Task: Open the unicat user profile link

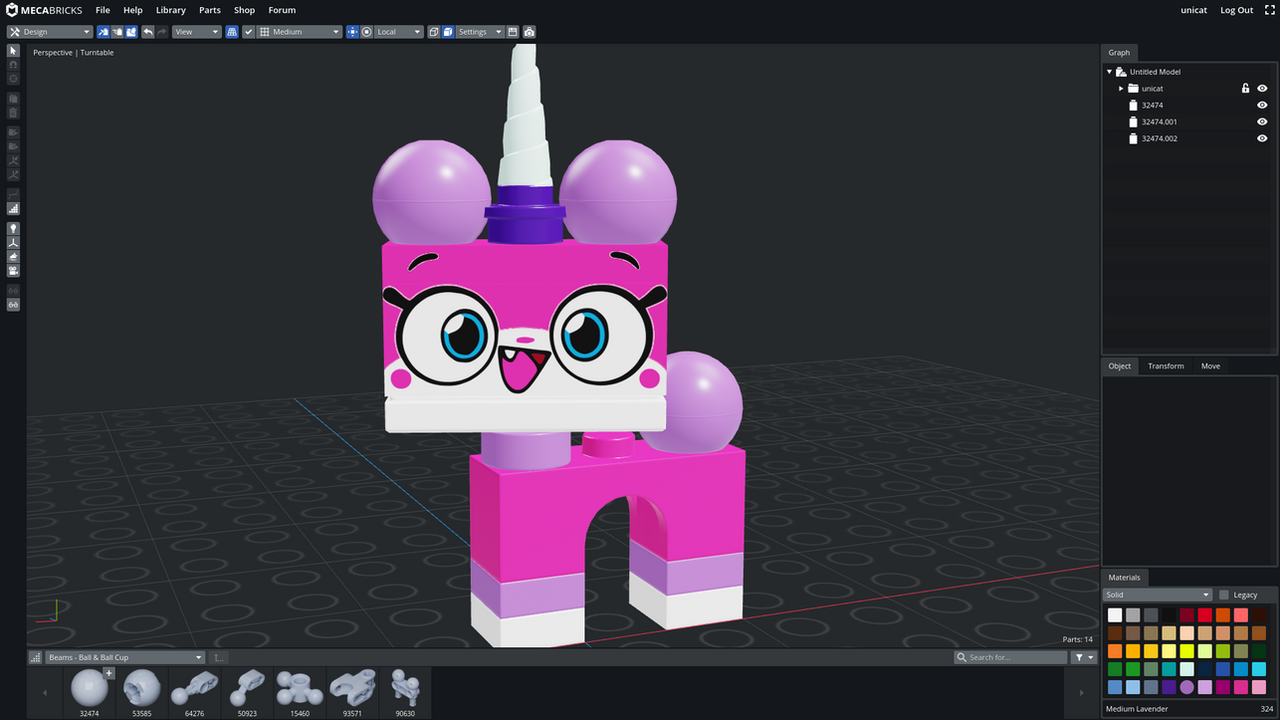Action: click(1194, 10)
